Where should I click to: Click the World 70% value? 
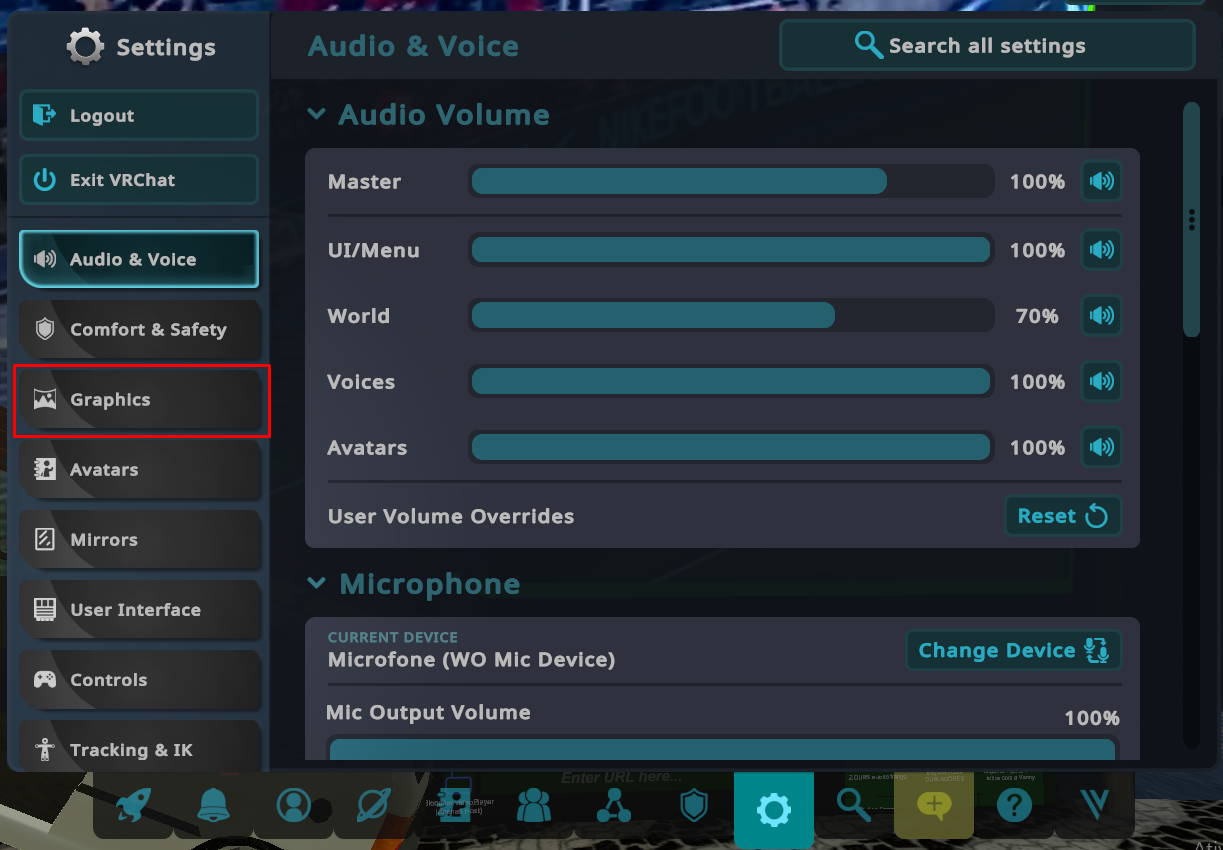1037,316
